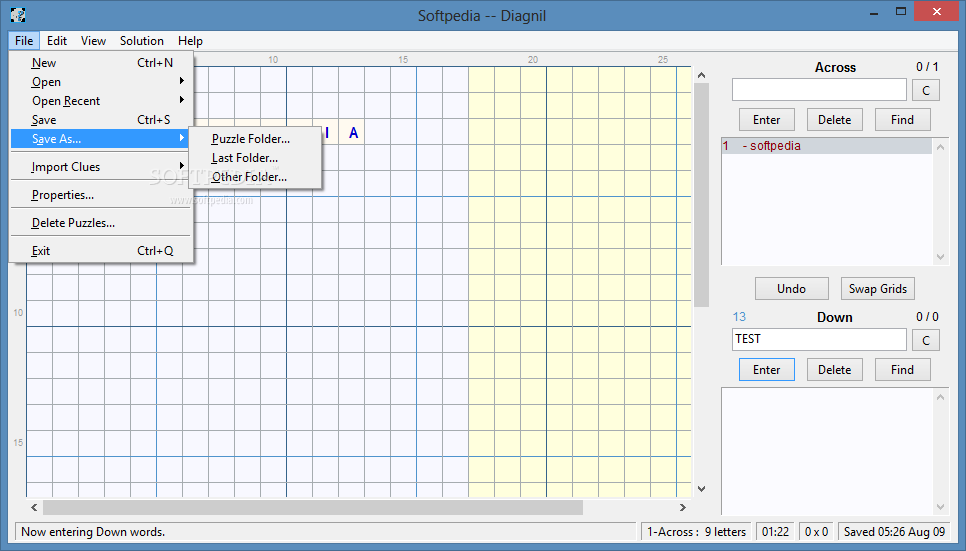Click the grid horizontal scrollbar left arrow
This screenshot has height=551, width=966.
point(34,507)
